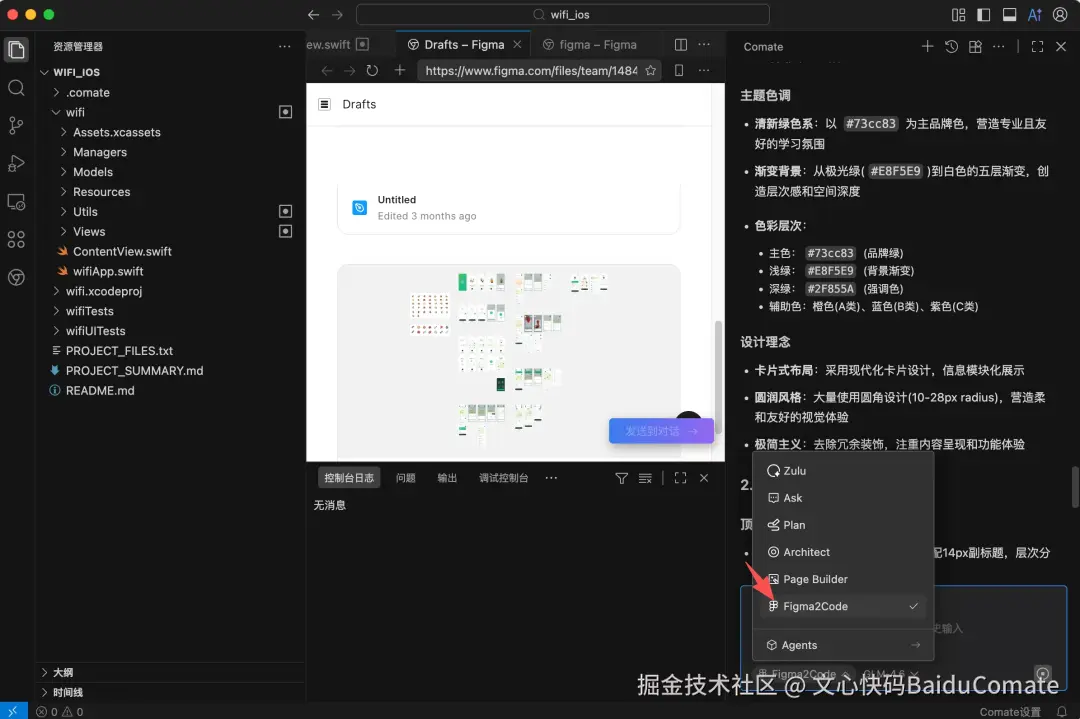Open the Figma Drafts sidebar menu
1080x719 pixels.
point(324,104)
